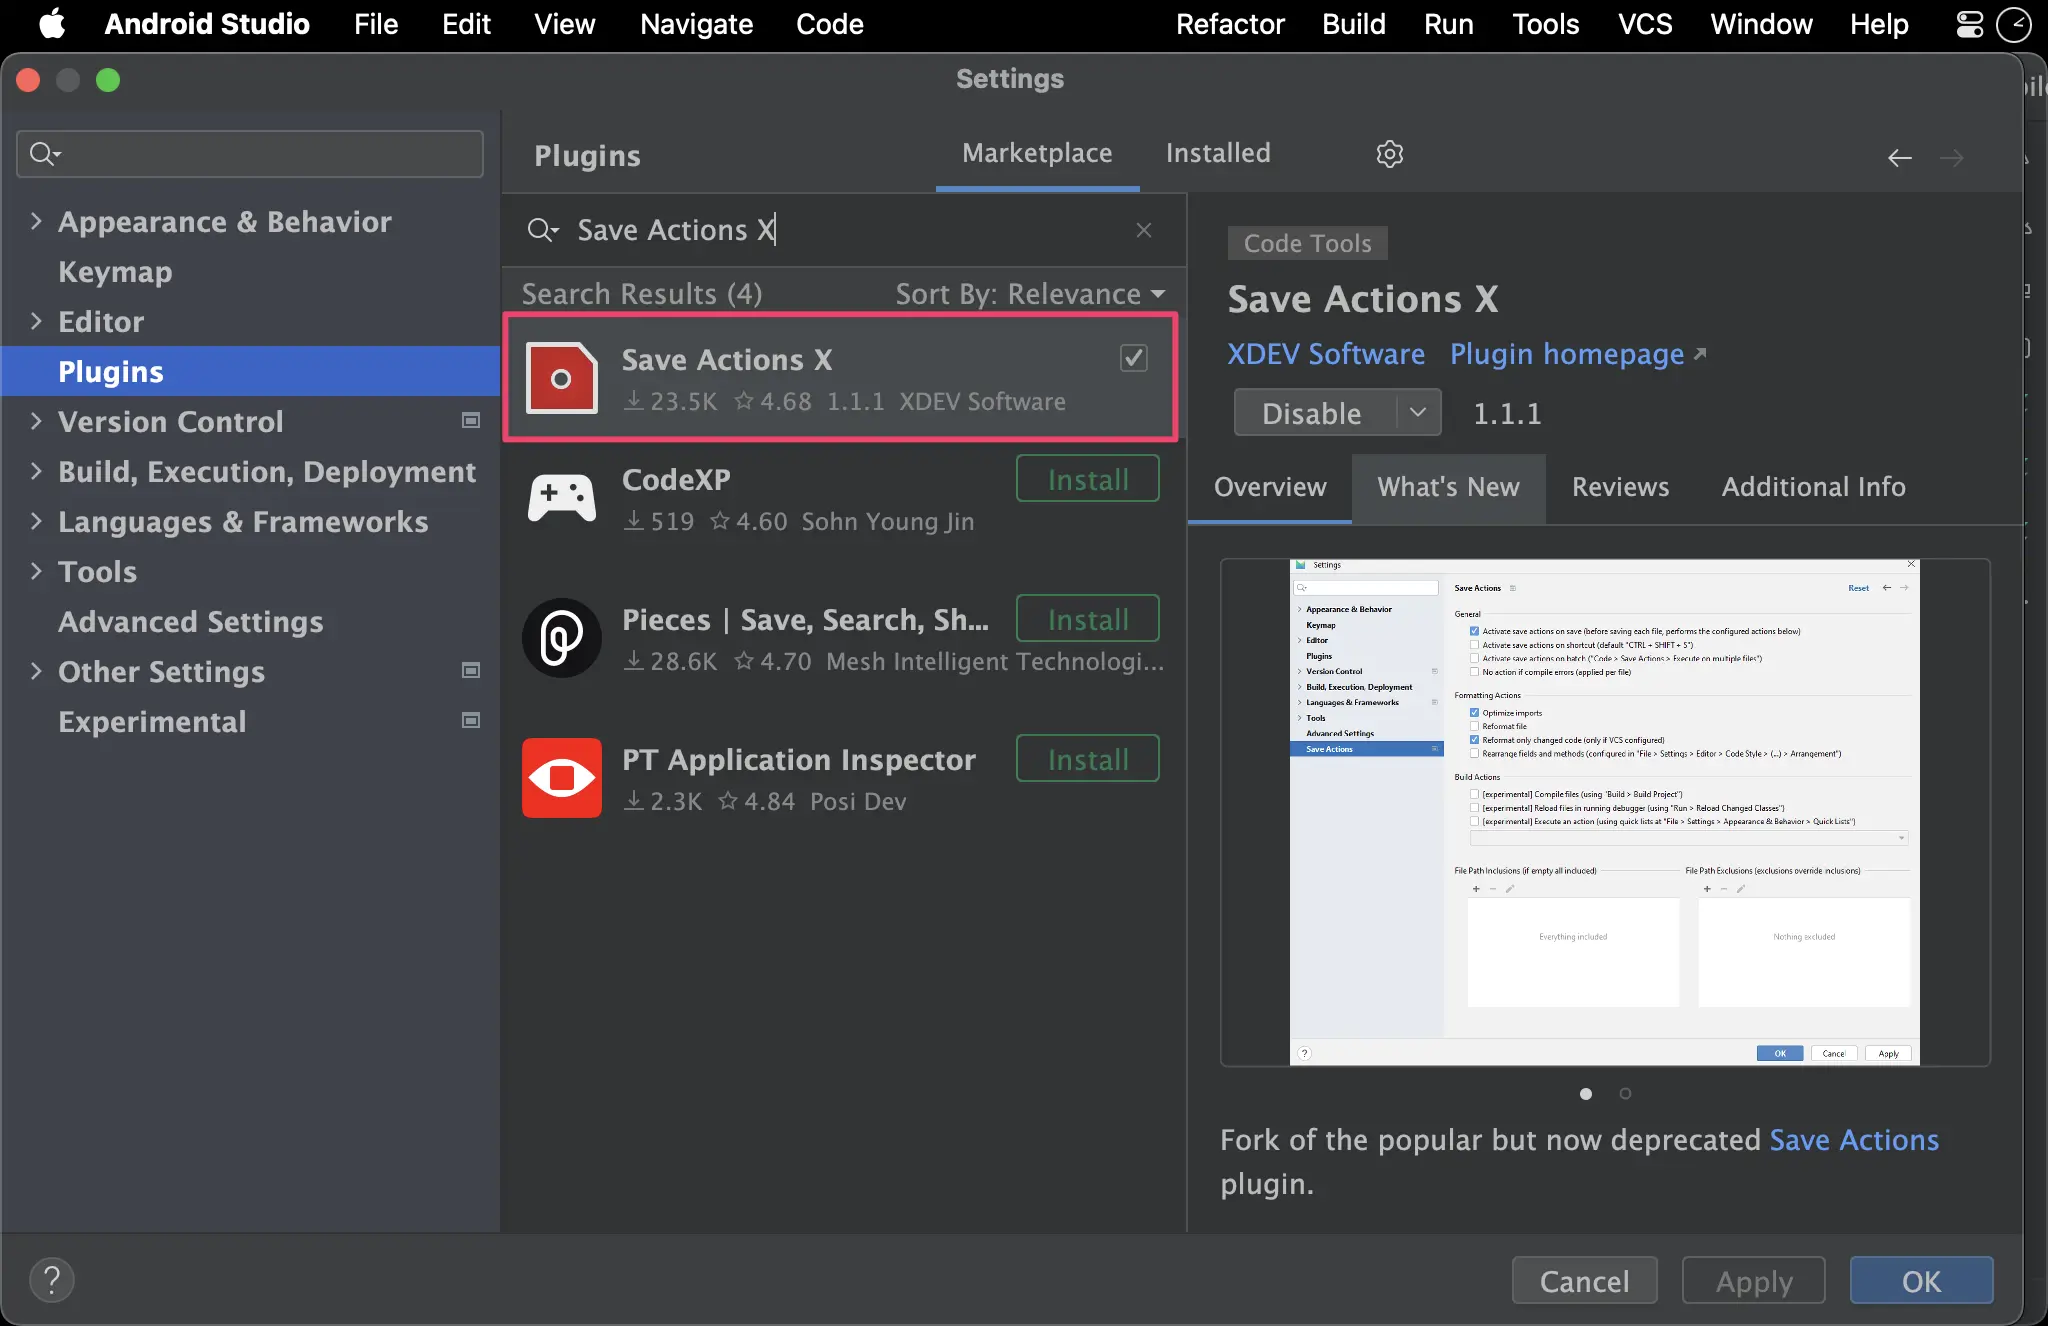Select Plugins in settings tree

coord(250,371)
